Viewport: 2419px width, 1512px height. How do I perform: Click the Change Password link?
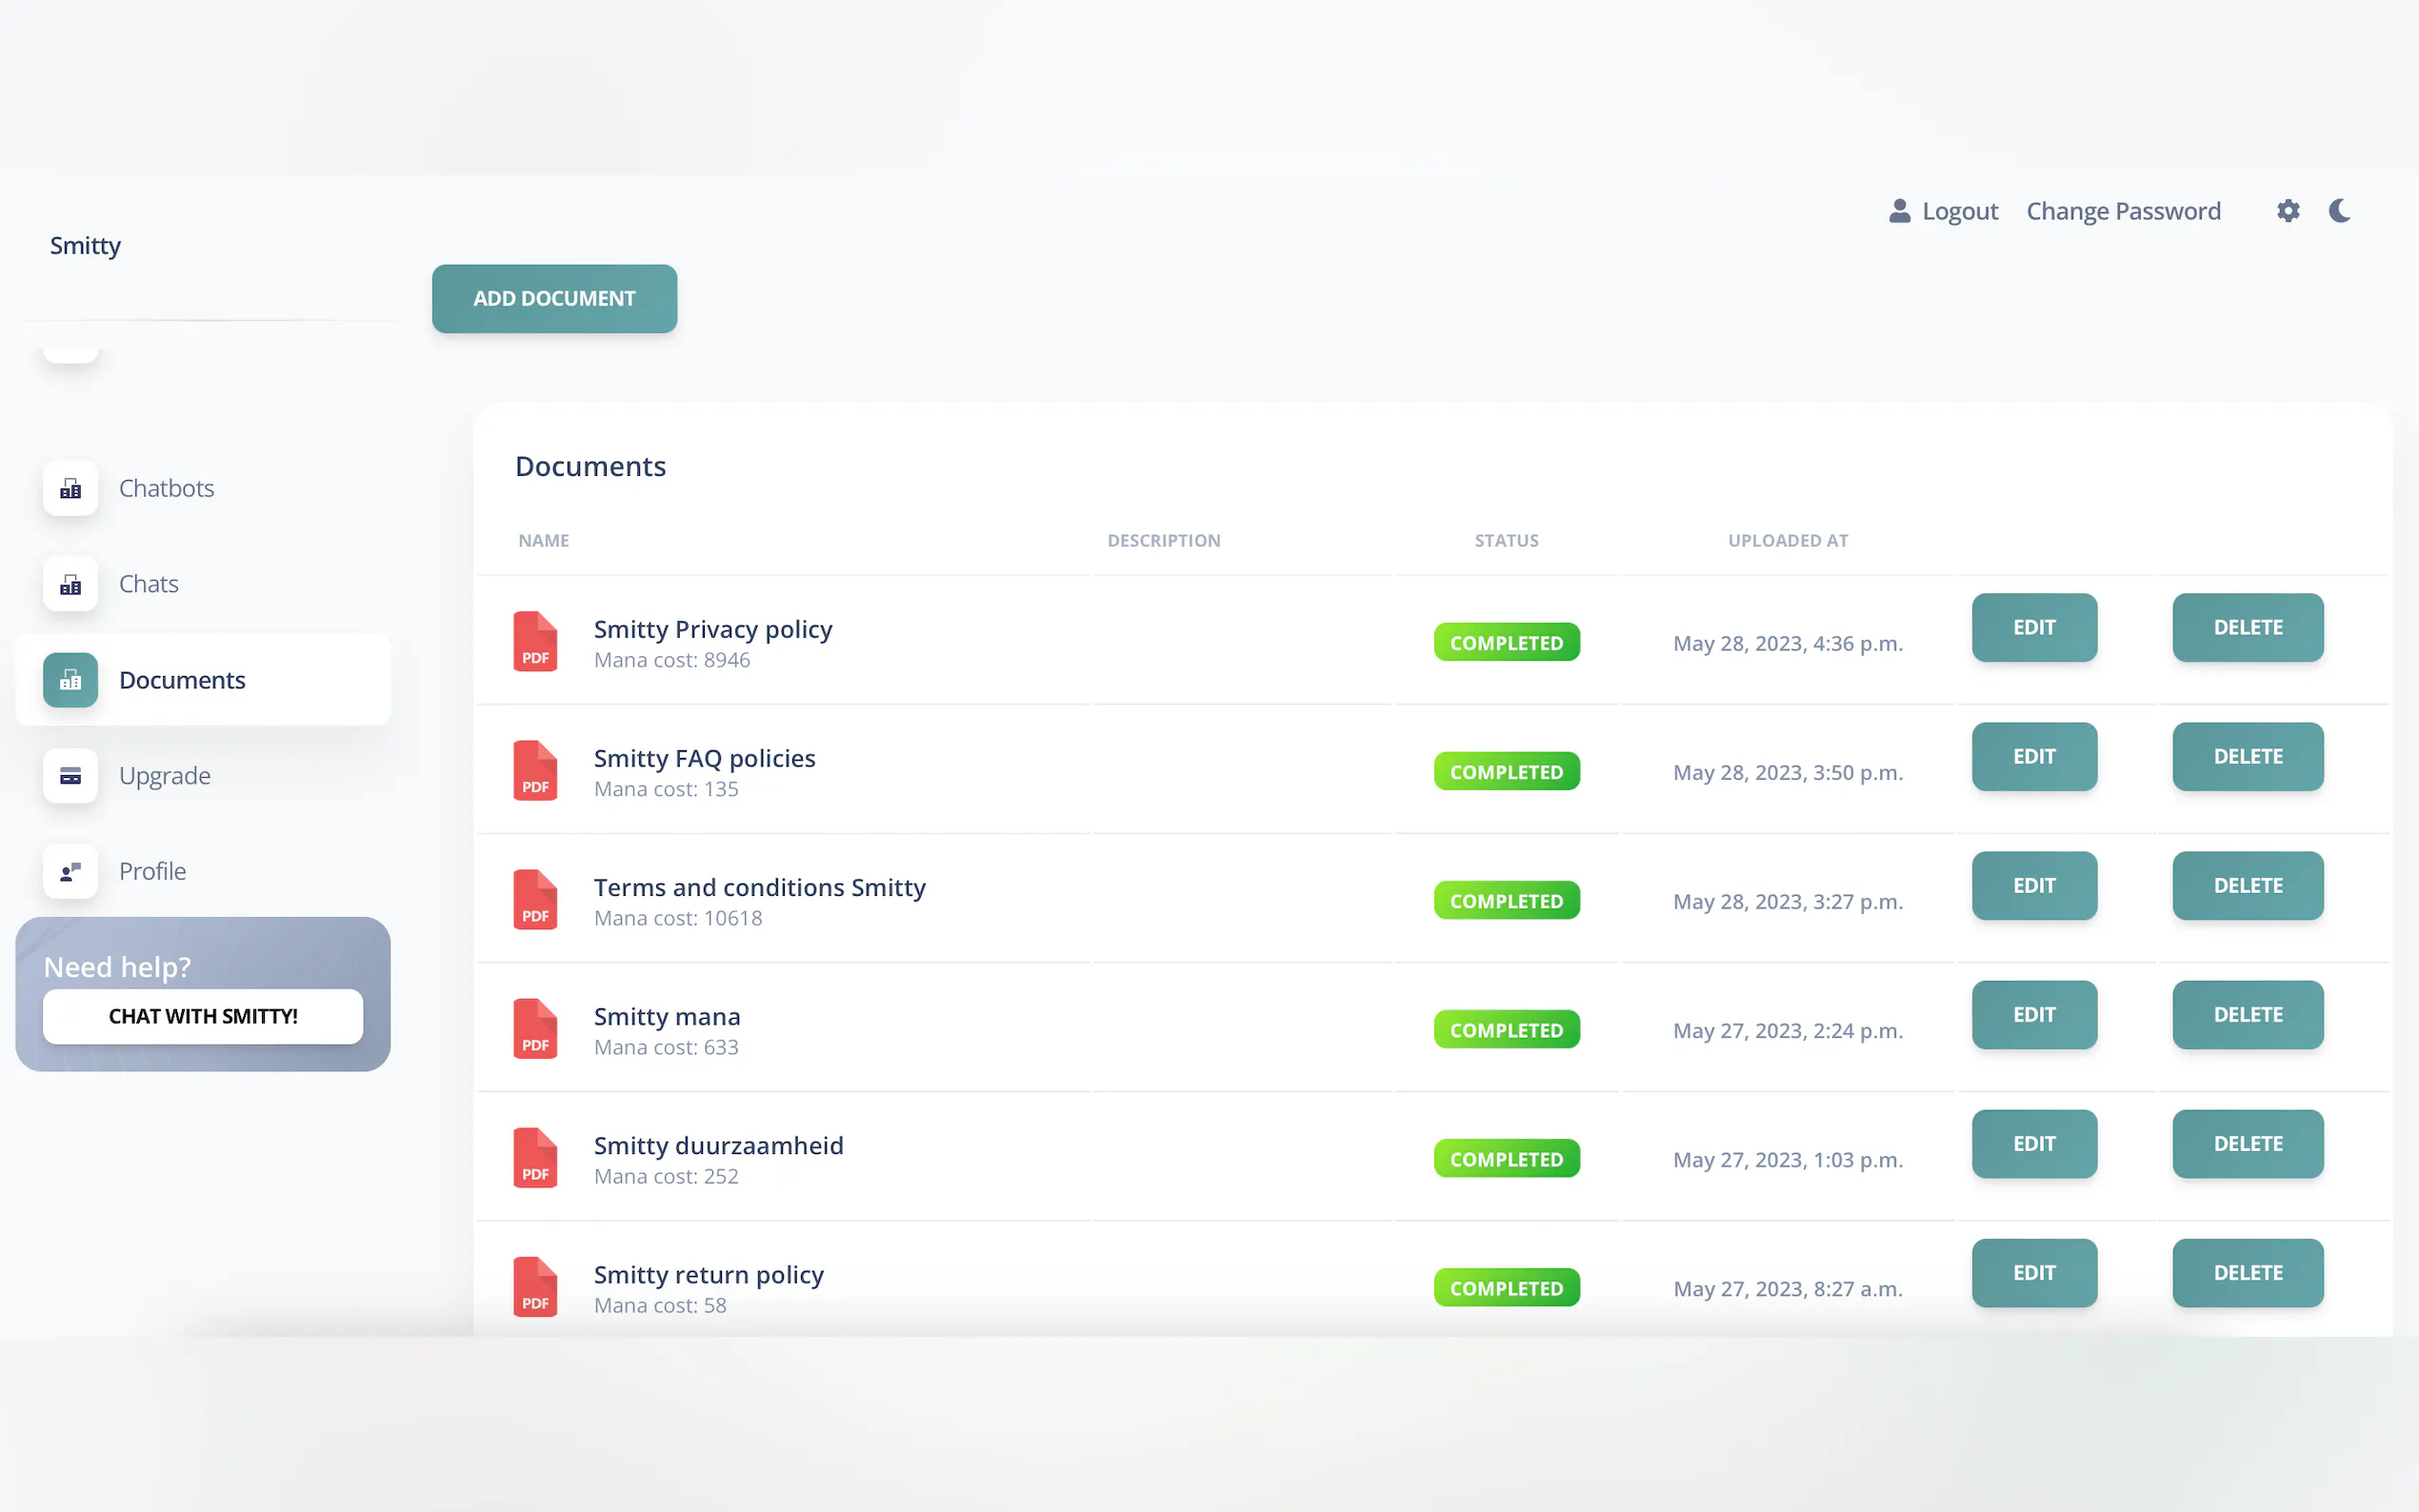(2123, 211)
